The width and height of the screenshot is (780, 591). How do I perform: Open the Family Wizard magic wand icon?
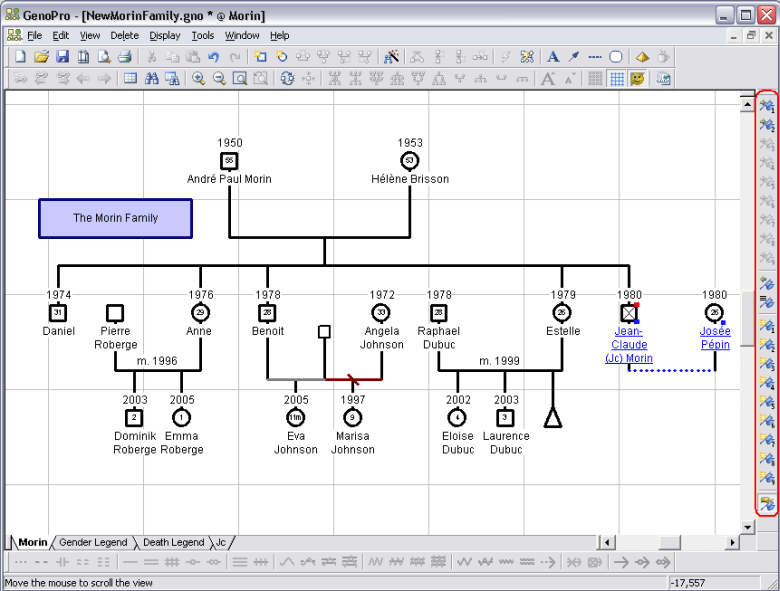click(x=391, y=57)
